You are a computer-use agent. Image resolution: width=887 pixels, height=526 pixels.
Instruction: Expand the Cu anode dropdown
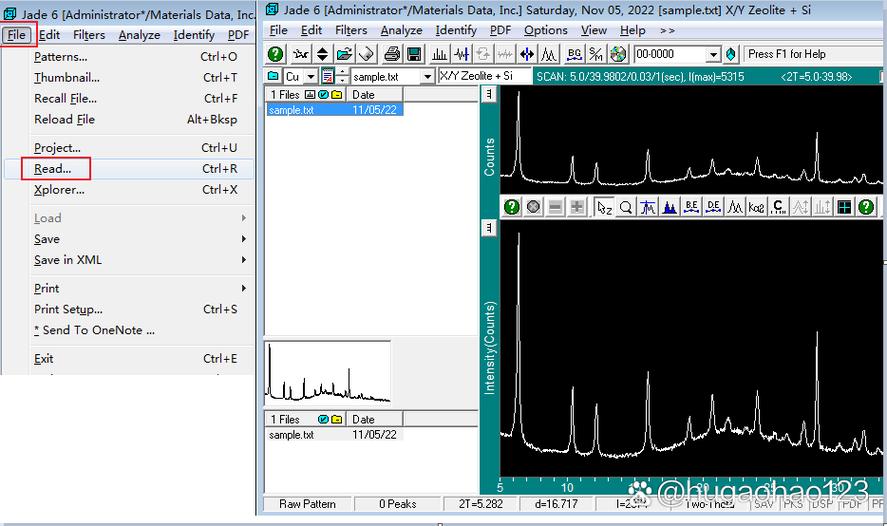point(311,76)
